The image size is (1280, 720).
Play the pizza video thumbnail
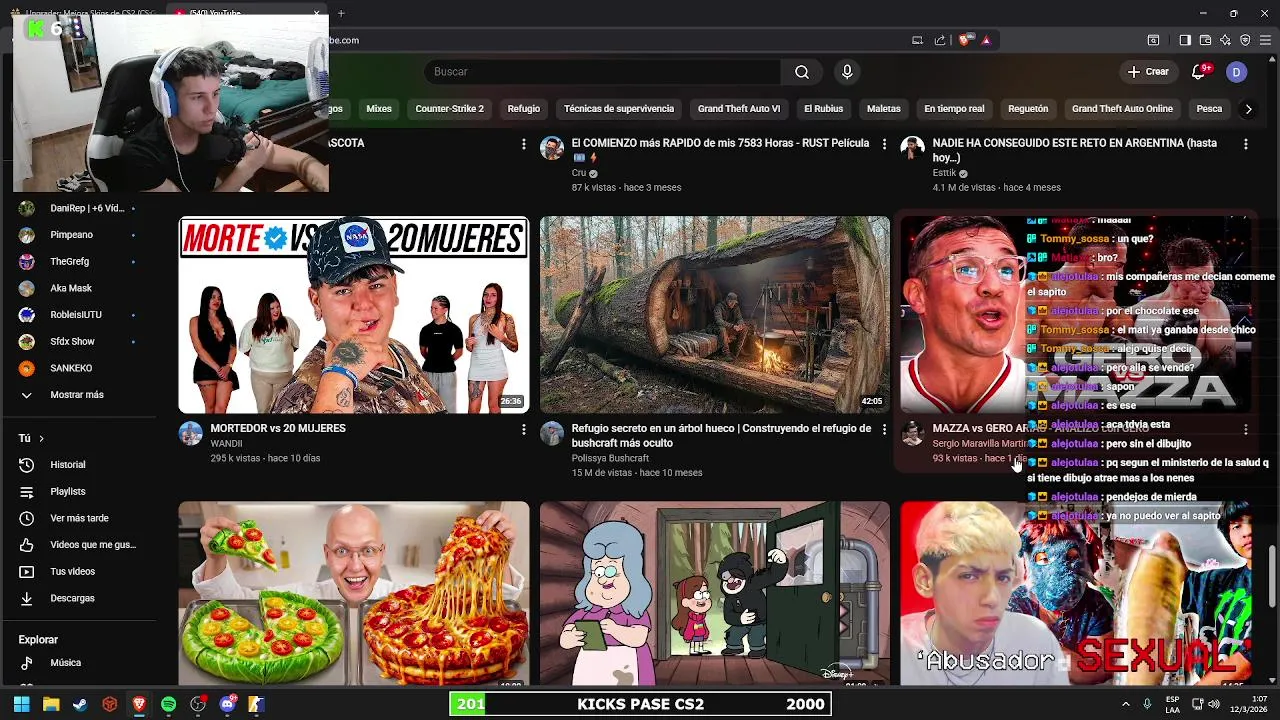[x=354, y=593]
